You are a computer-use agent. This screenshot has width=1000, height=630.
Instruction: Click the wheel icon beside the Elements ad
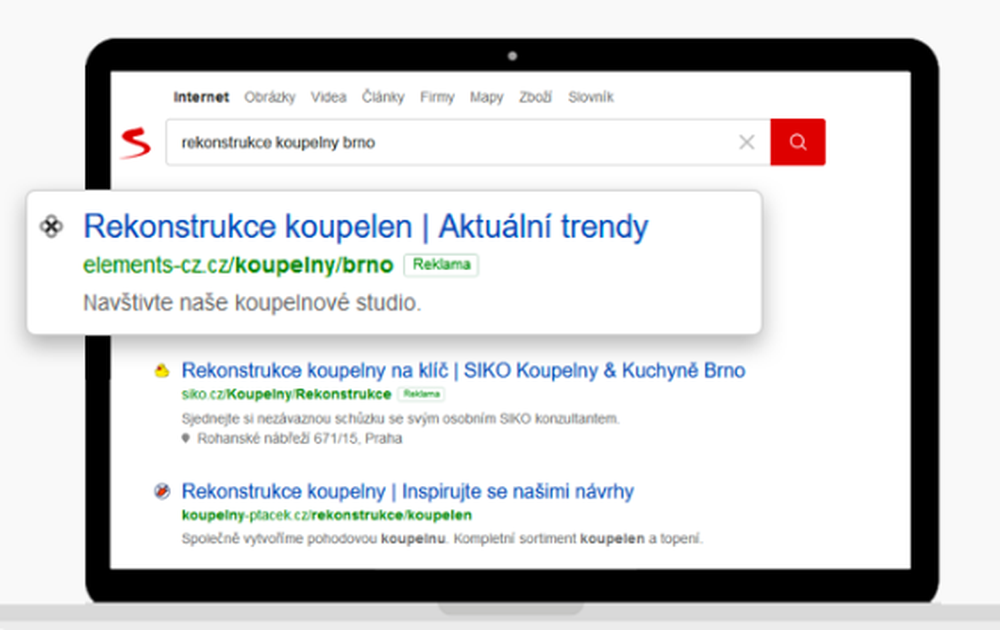(52, 227)
